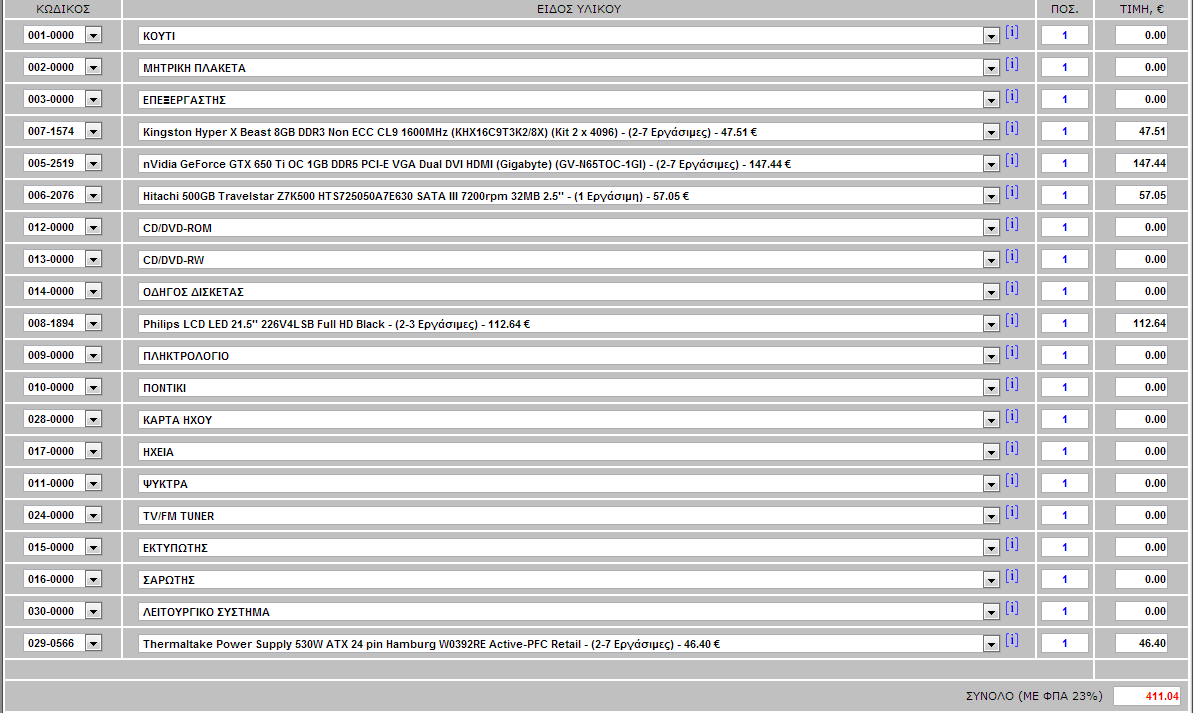
Task: Open info link for ΟΔΗΓΟΣ ΔΙΣΚΕΤΑΣ row
Action: pyautogui.click(x=1012, y=288)
